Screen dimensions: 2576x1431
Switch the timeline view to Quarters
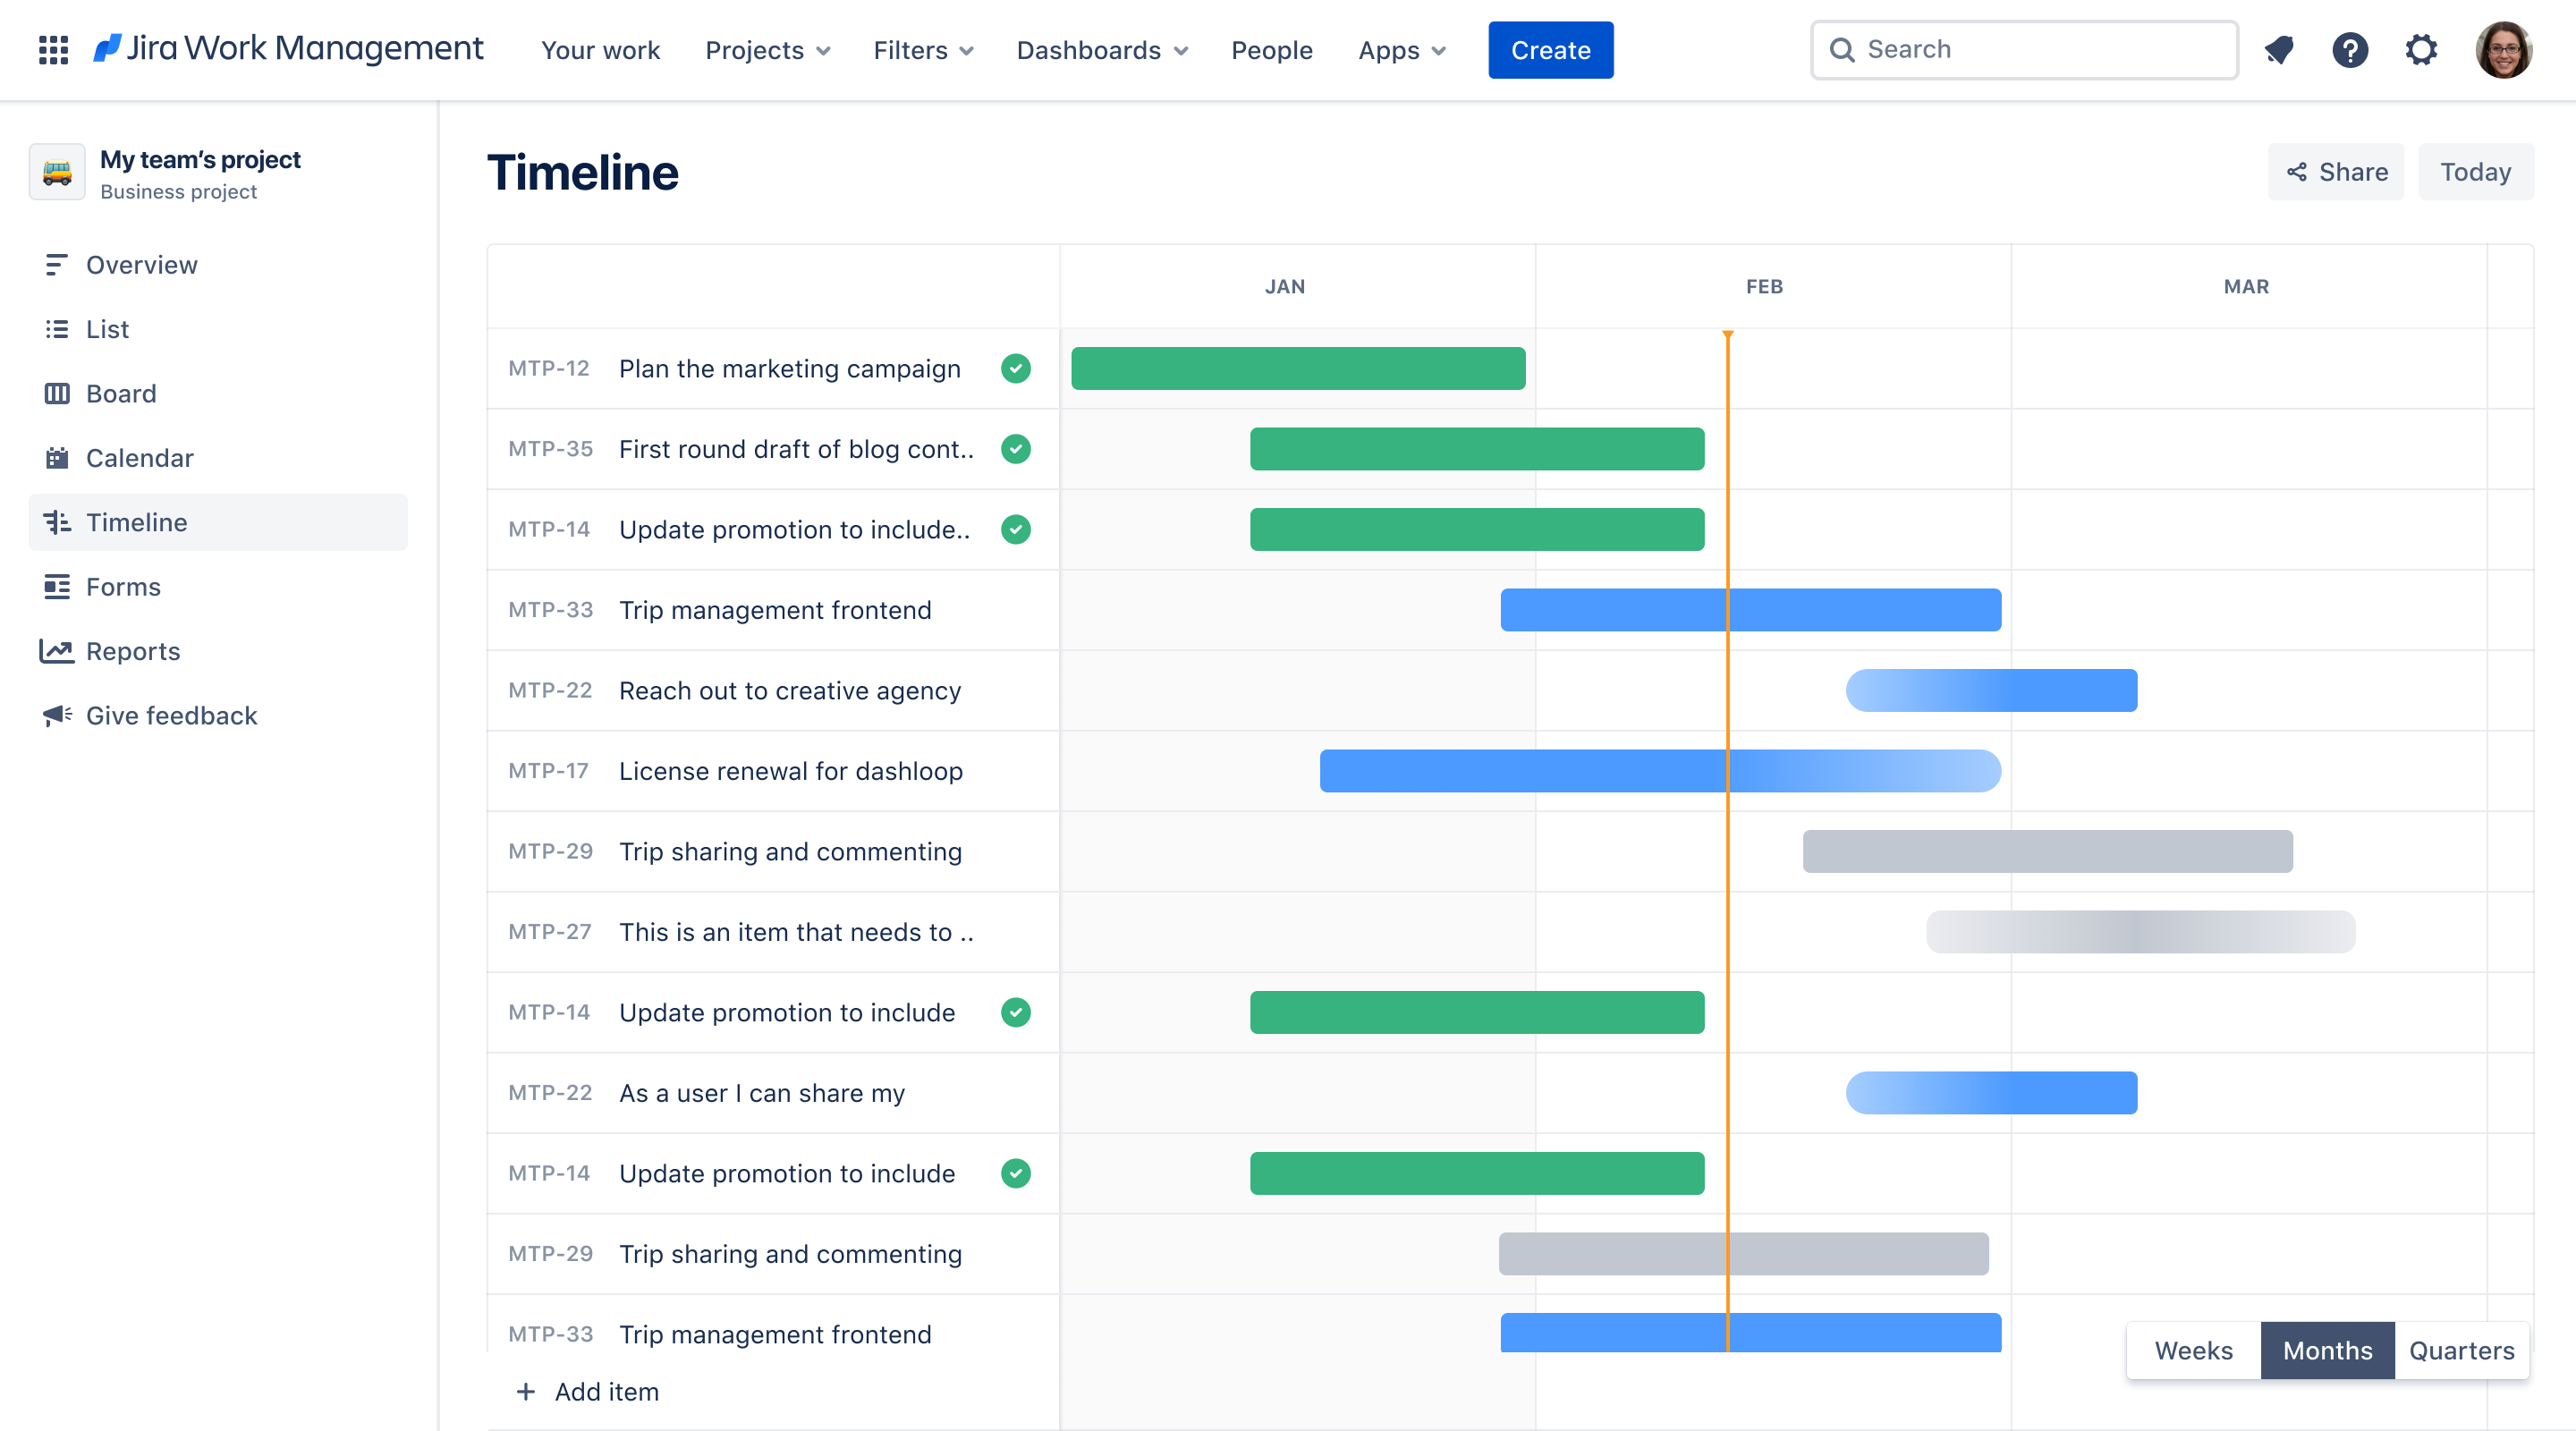[x=2462, y=1350]
